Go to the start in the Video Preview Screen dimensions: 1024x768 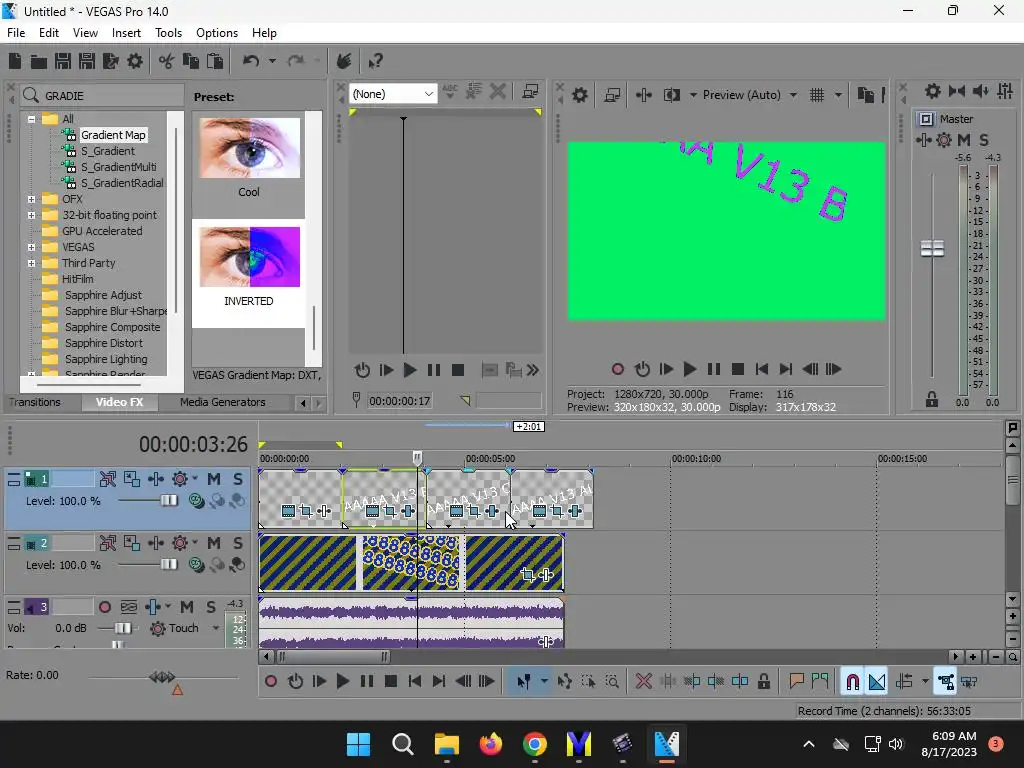point(761,370)
